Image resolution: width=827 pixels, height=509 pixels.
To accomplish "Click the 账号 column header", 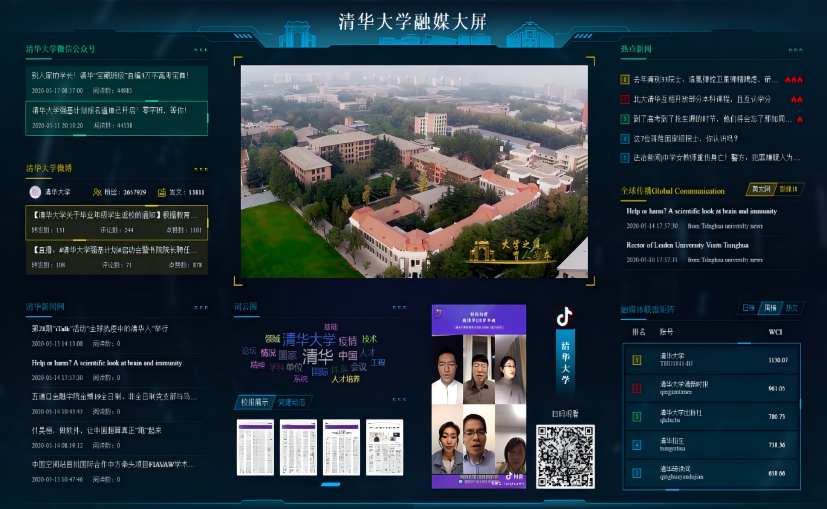I will 666,332.
